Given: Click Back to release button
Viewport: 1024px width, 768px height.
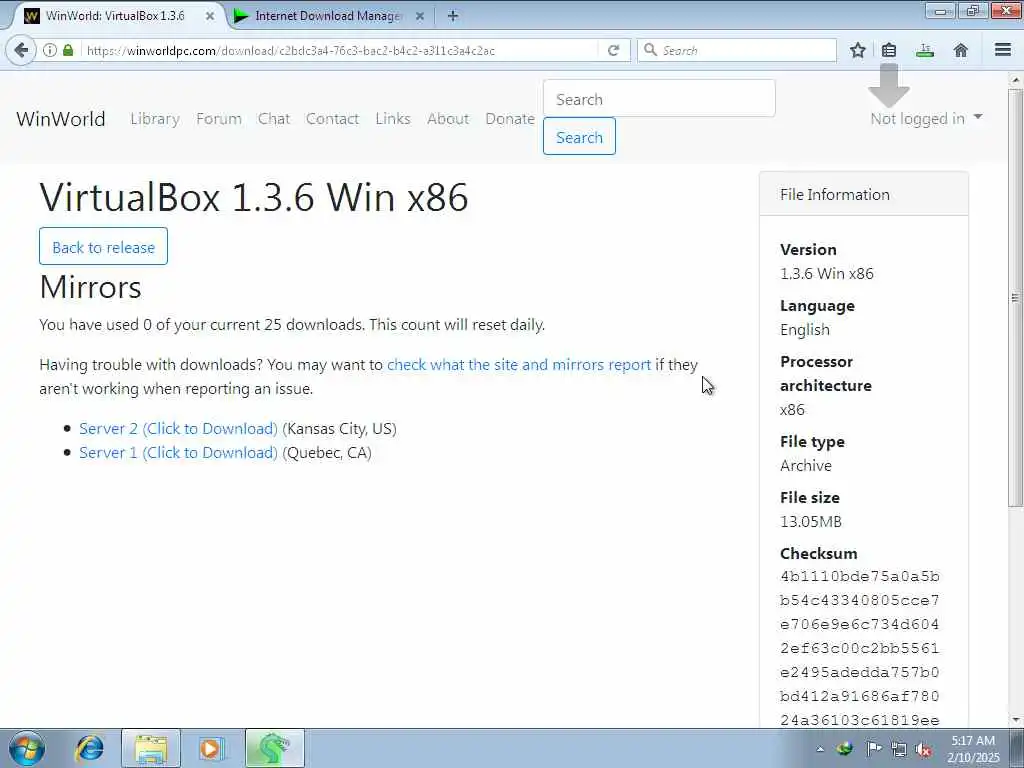Looking at the screenshot, I should tap(103, 247).
